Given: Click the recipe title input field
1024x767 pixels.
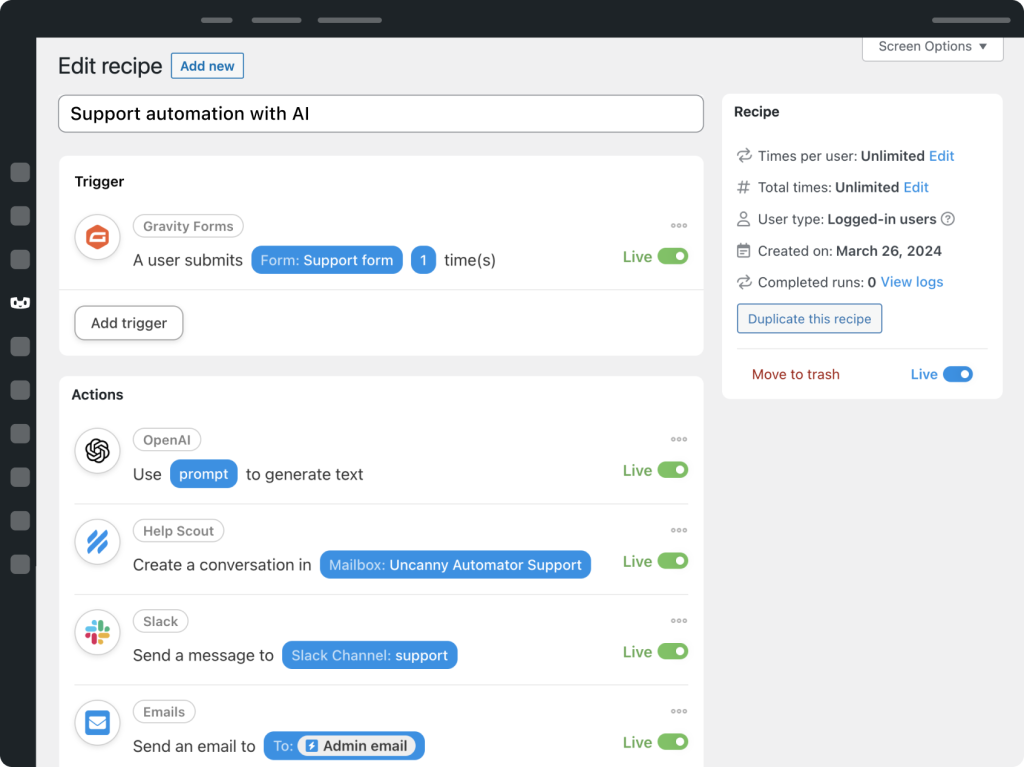Looking at the screenshot, I should 381,114.
